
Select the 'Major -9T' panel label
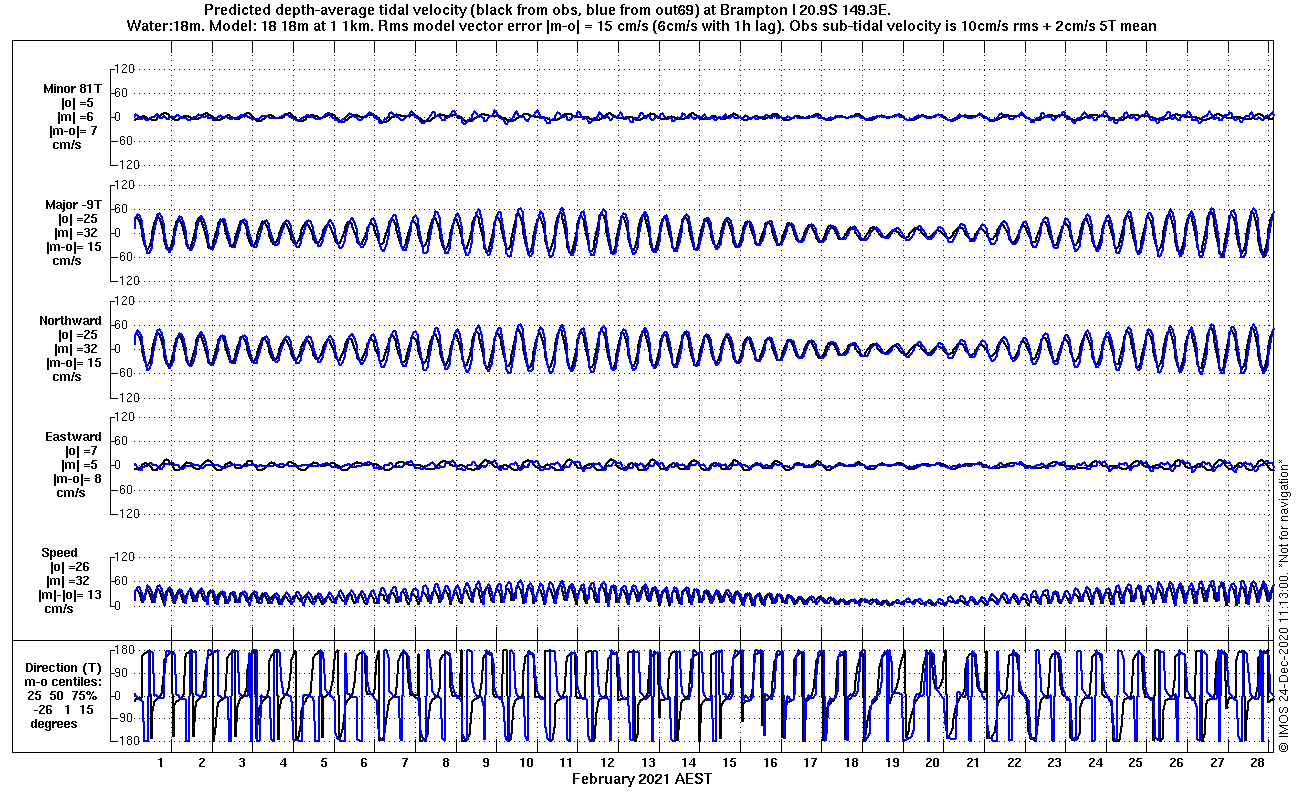point(72,205)
